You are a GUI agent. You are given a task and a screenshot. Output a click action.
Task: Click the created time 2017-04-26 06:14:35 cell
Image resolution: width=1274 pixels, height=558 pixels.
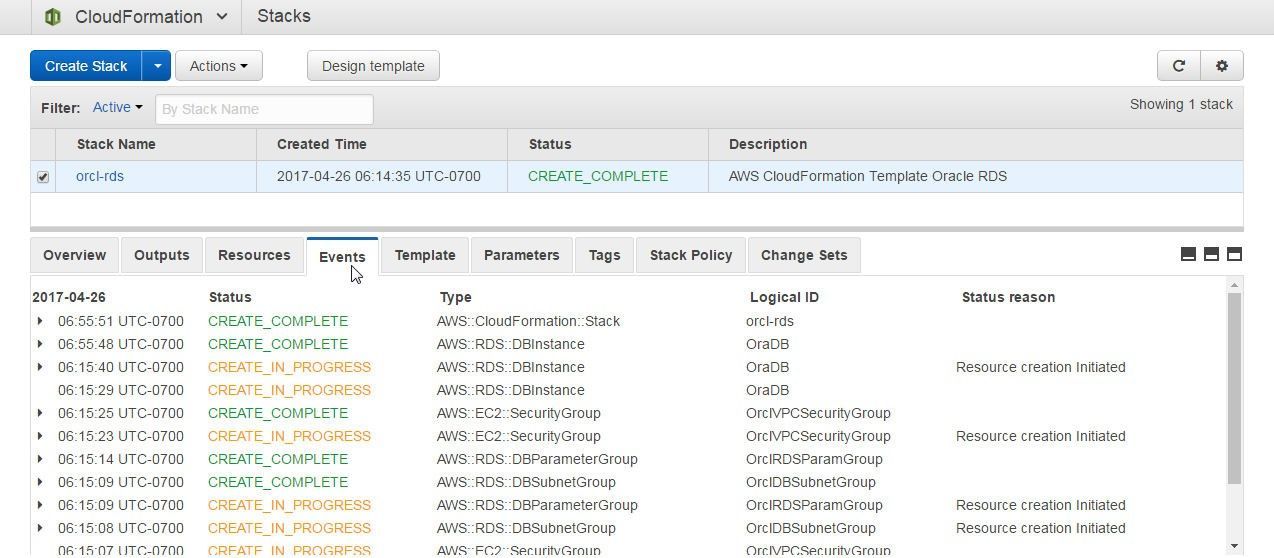tap(379, 176)
